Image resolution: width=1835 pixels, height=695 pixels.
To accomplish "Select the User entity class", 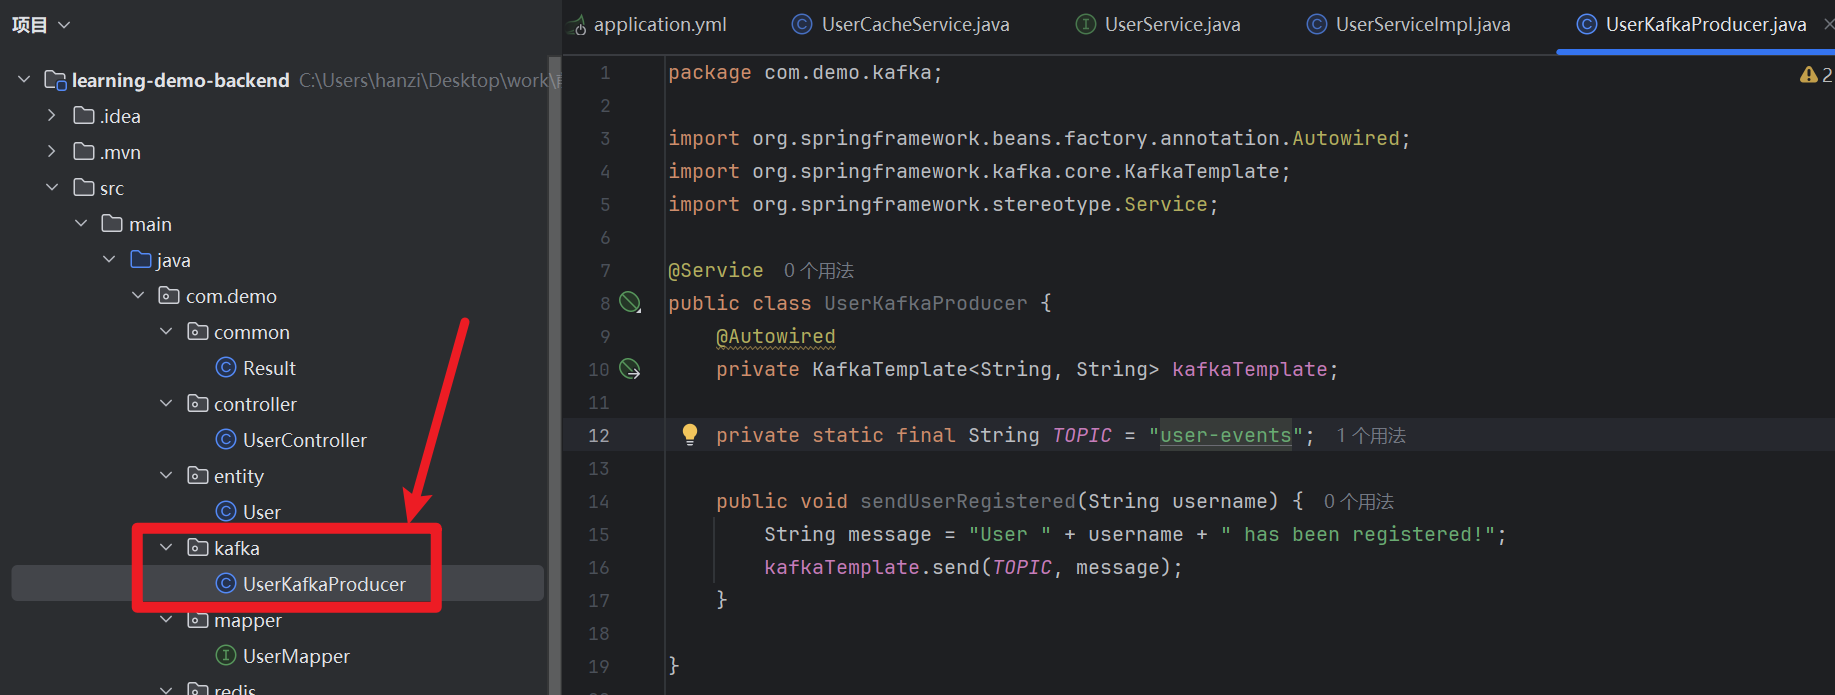I will [x=261, y=512].
